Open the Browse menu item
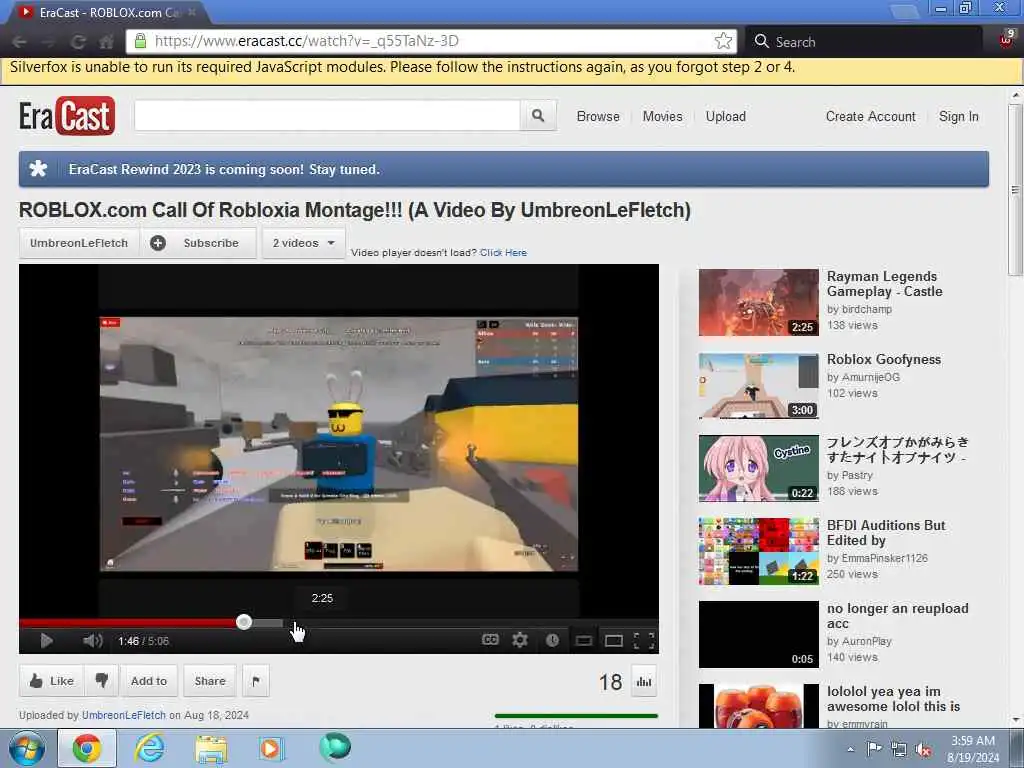 pyautogui.click(x=598, y=116)
